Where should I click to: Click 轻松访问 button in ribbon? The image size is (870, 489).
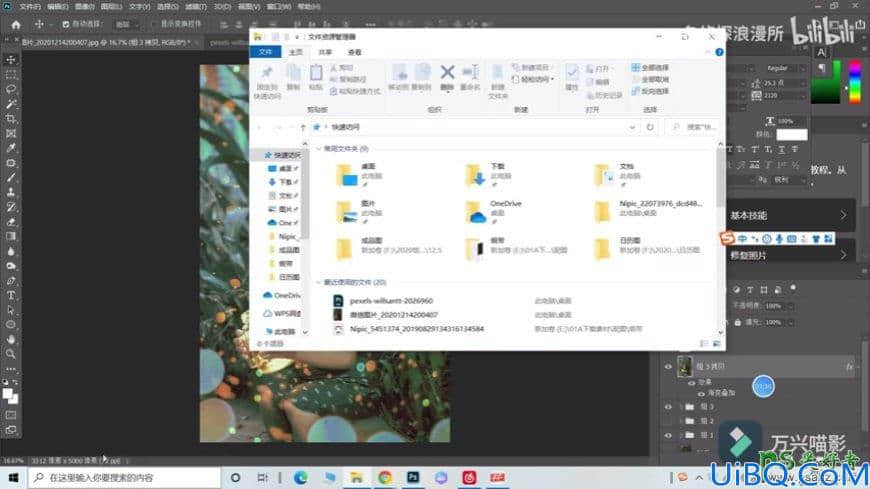[x=533, y=79]
